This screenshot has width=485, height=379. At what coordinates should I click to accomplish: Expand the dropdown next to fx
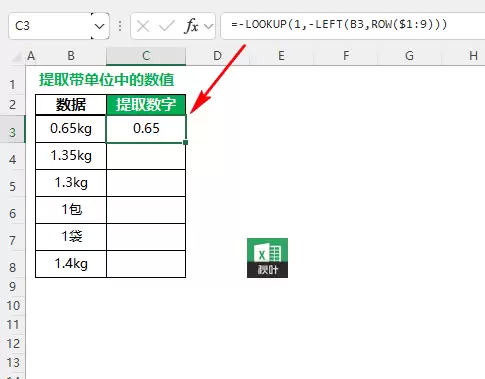209,26
